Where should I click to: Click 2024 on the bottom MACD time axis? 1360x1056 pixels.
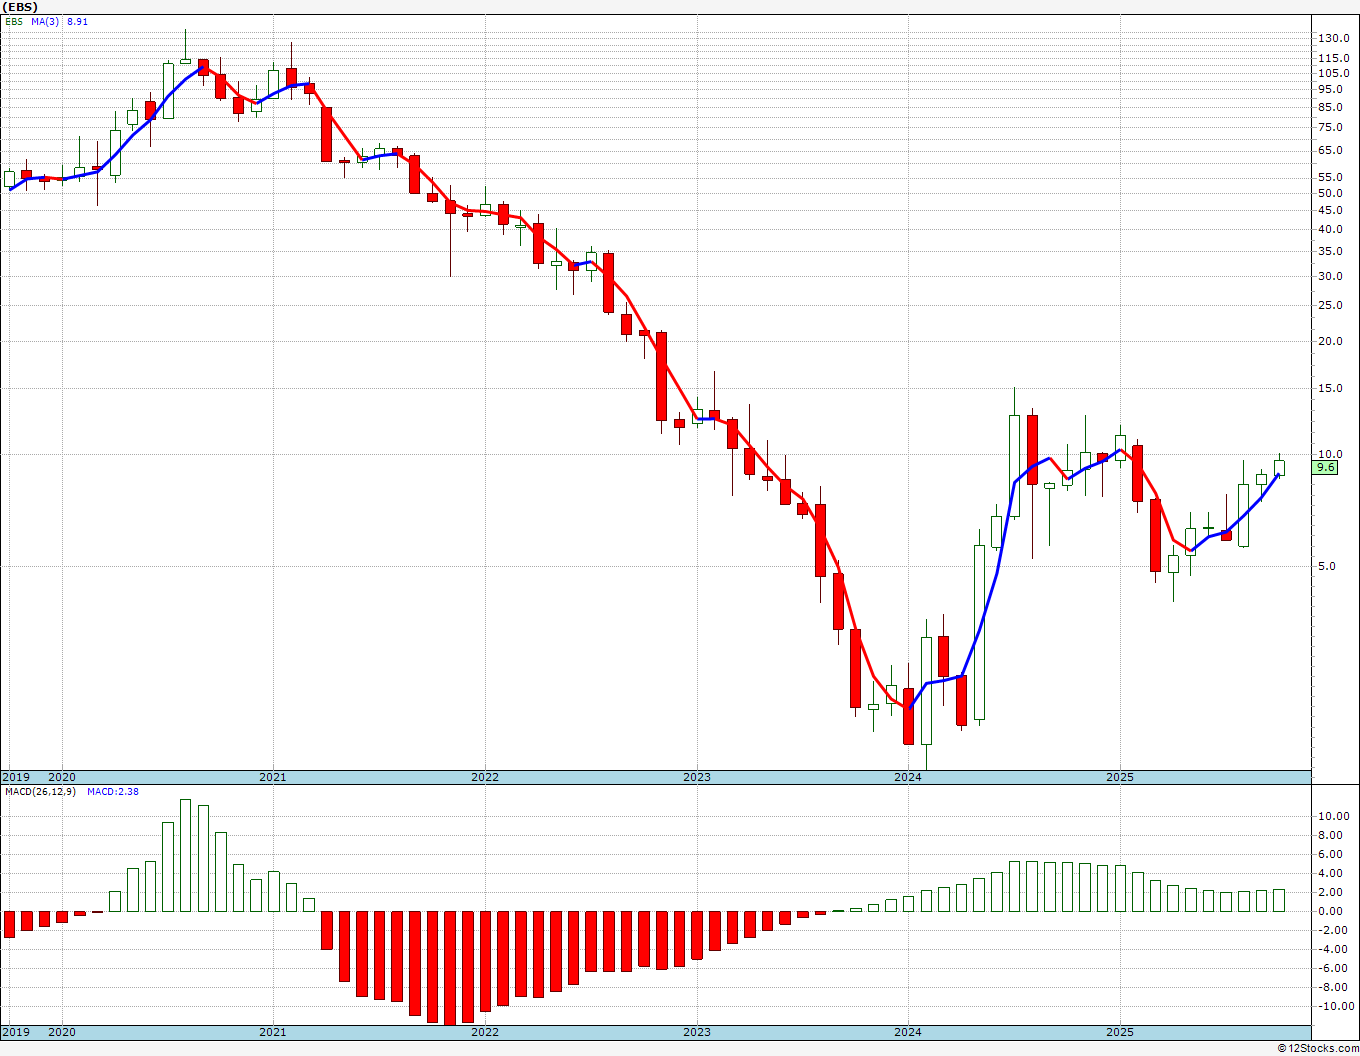click(x=908, y=1032)
